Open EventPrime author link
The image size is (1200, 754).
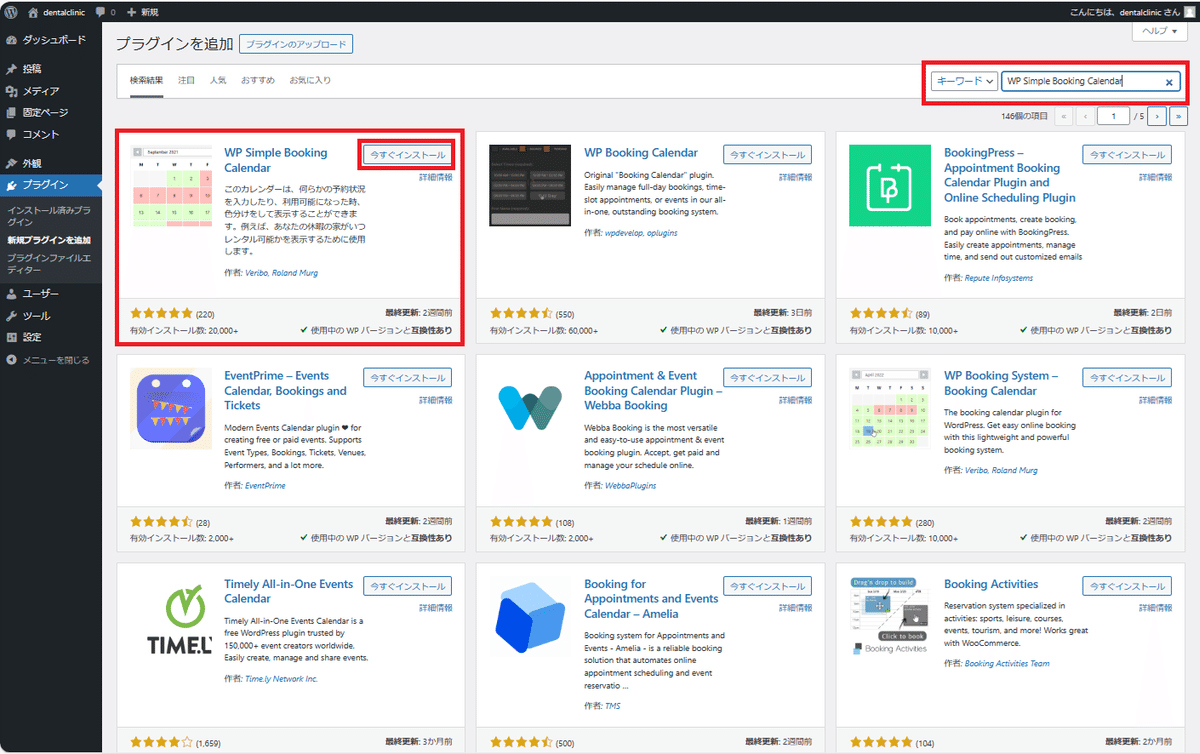(265, 486)
